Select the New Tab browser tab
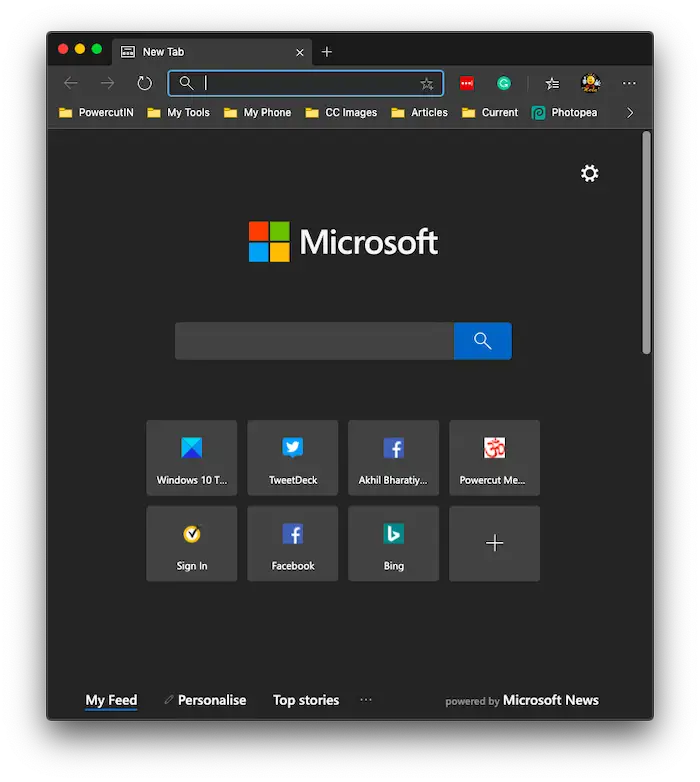The width and height of the screenshot is (700, 782). [212, 52]
